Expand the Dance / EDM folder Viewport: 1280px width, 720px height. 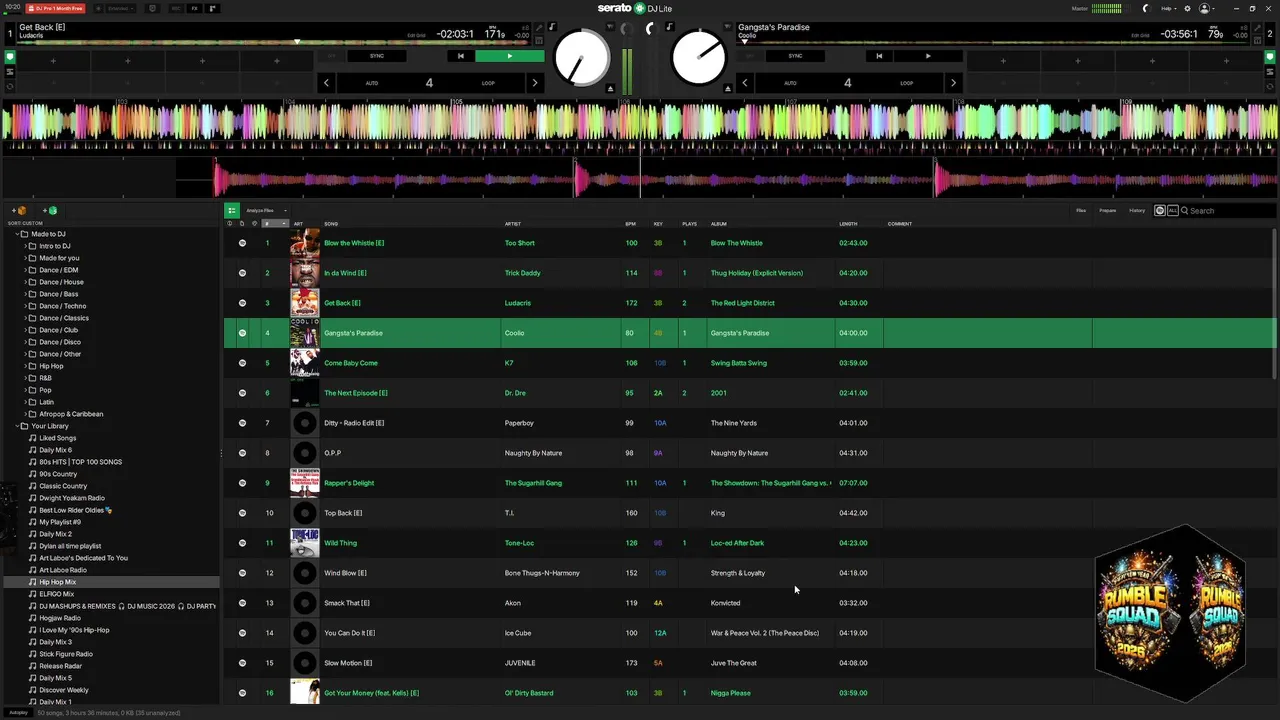(x=26, y=270)
